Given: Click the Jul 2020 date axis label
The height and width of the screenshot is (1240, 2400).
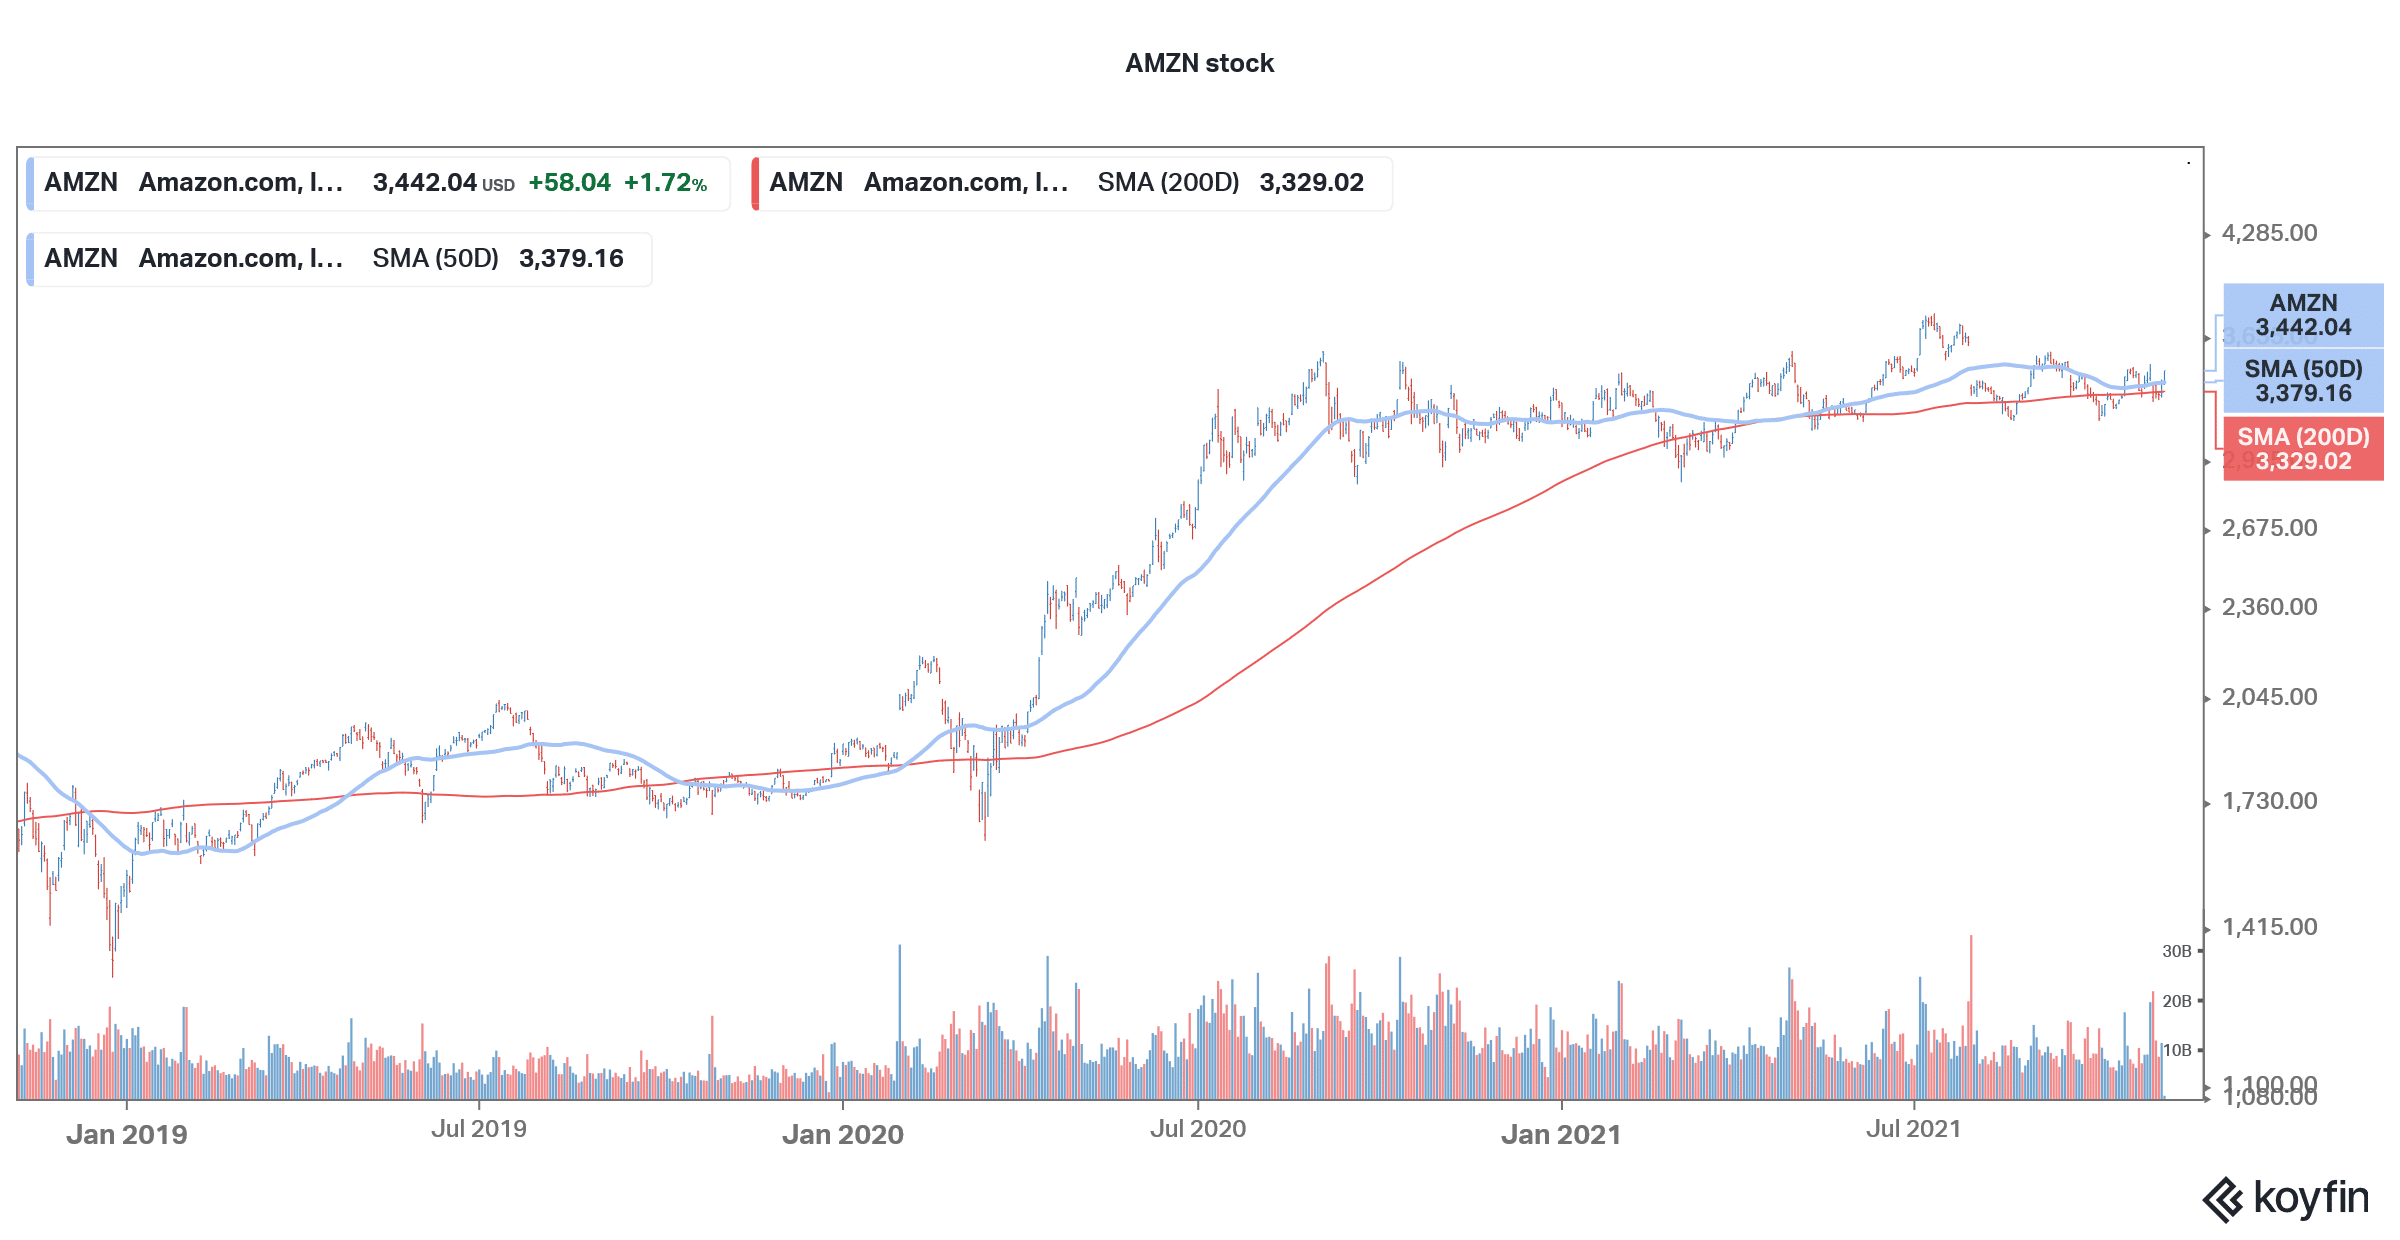Looking at the screenshot, I should [x=1198, y=1129].
